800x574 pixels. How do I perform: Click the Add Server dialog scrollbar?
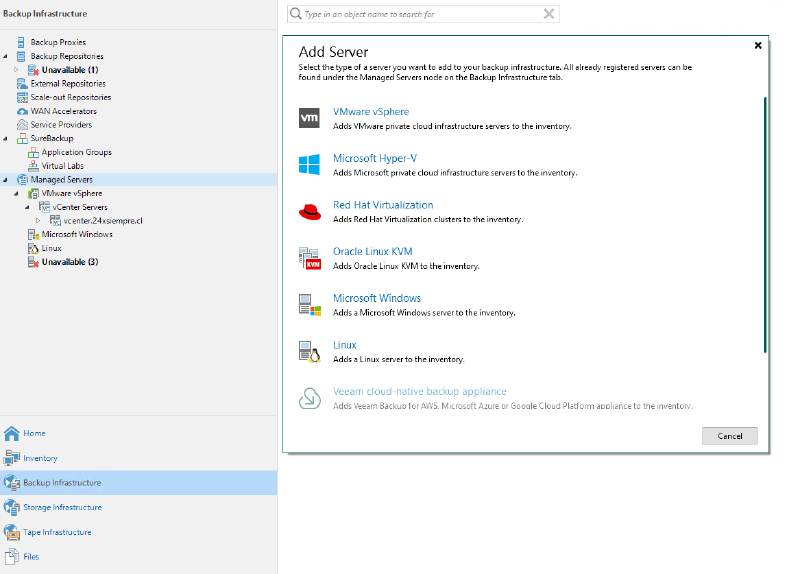pyautogui.click(x=765, y=224)
